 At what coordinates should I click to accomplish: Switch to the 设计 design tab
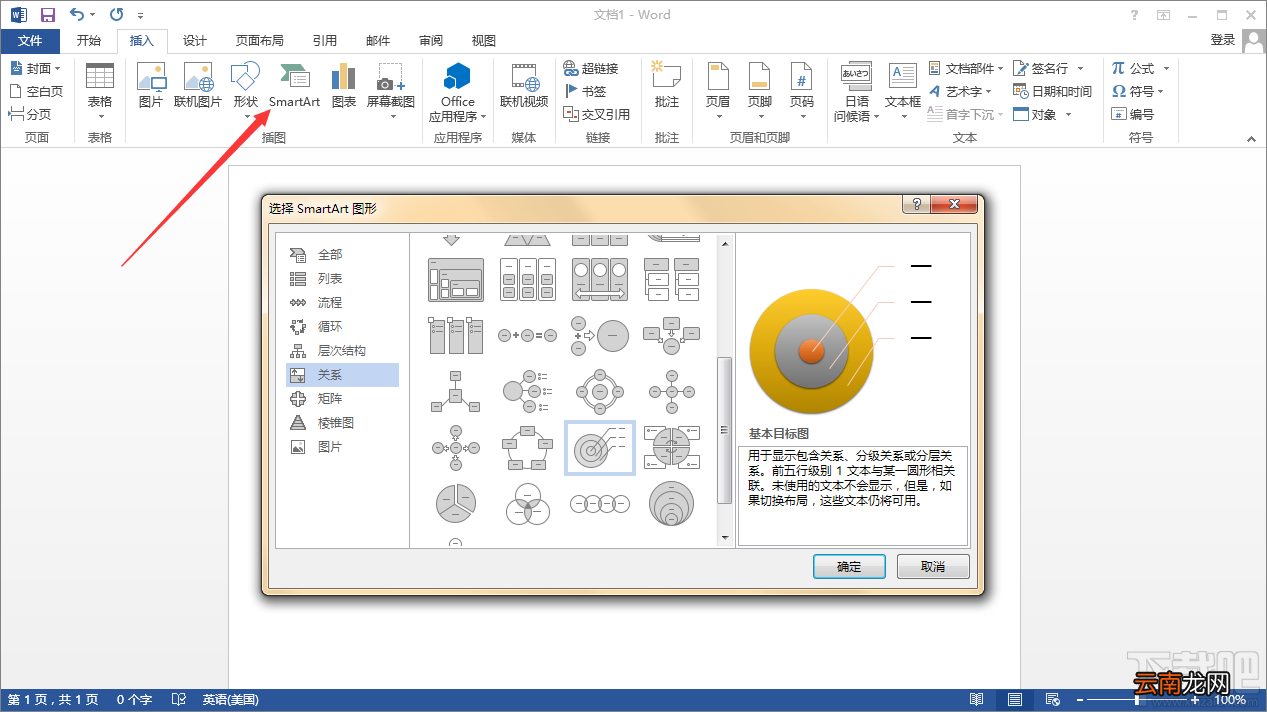coord(195,41)
